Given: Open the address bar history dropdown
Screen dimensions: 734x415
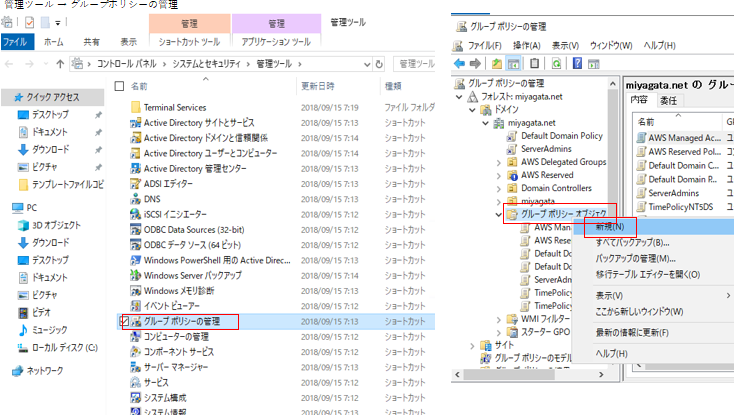Looking at the screenshot, I should coord(367,64).
